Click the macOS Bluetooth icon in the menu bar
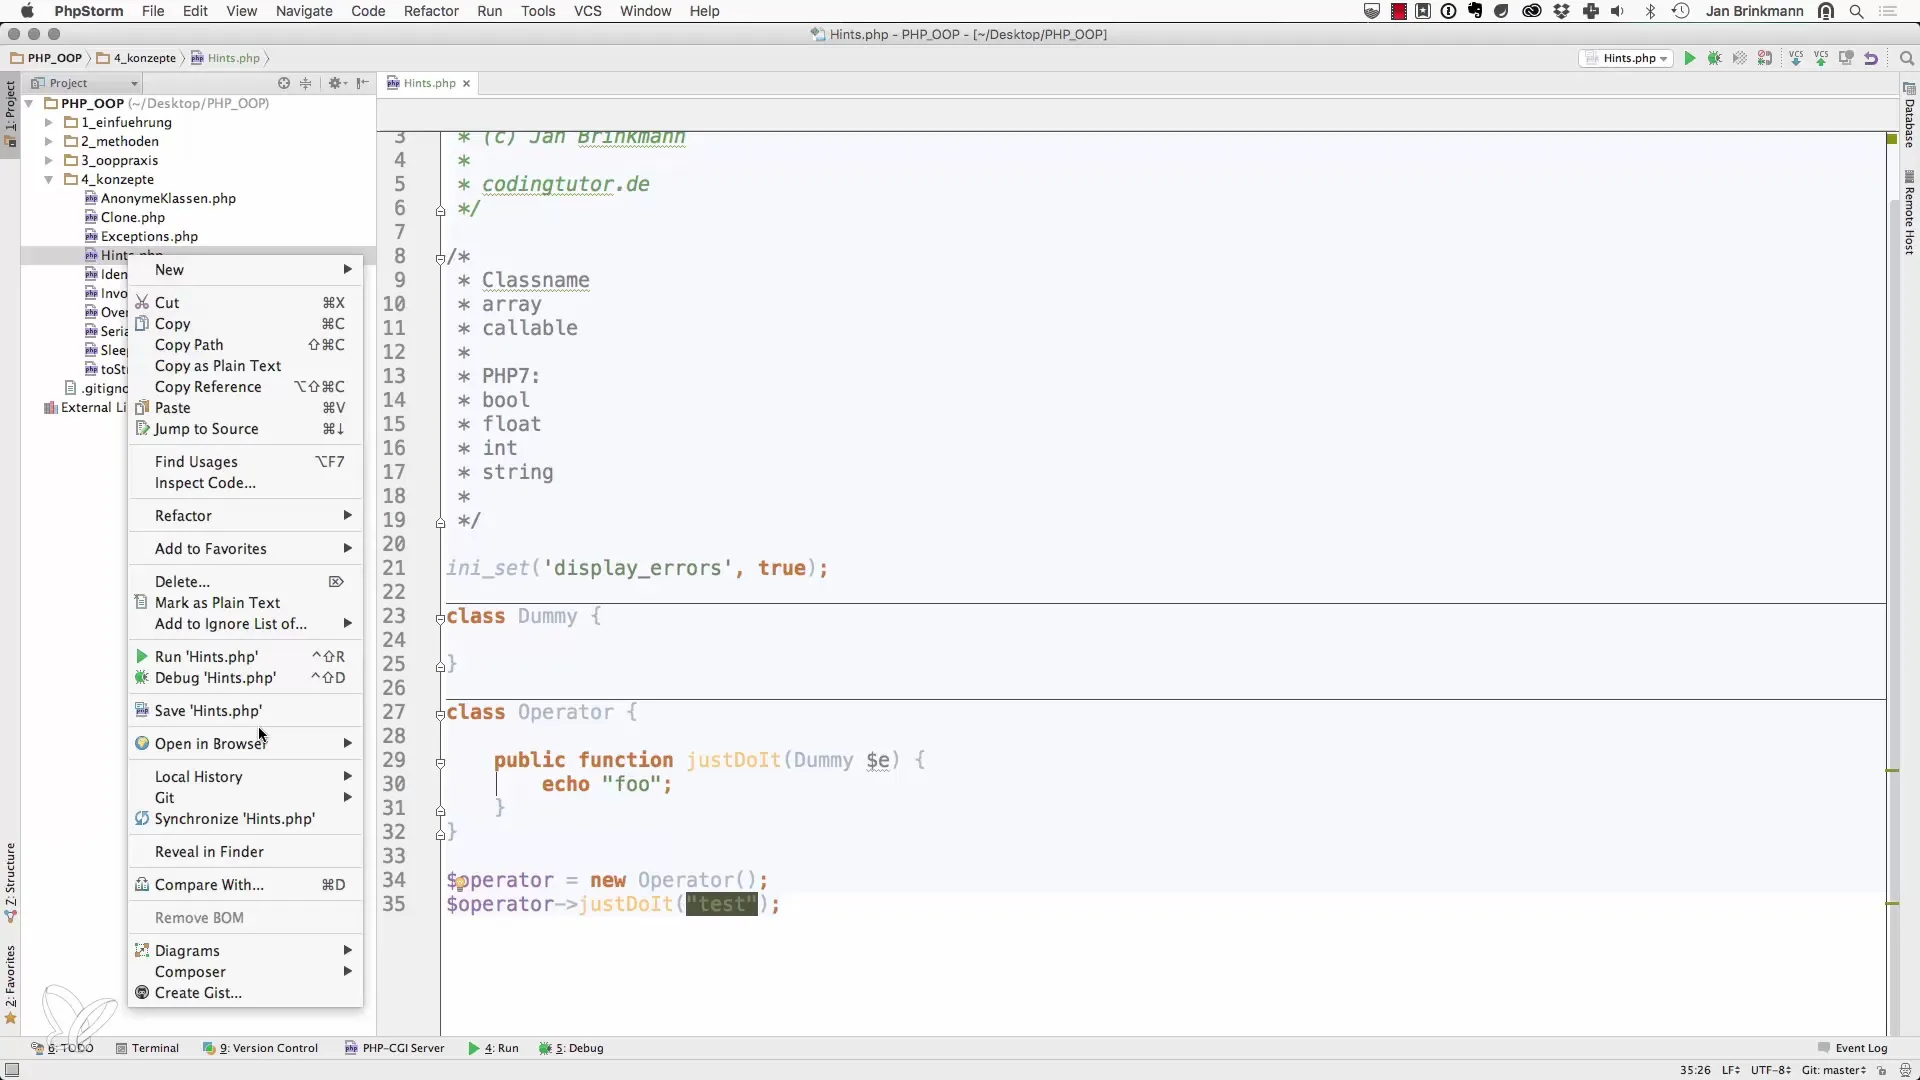This screenshot has width=1920, height=1080. (x=1651, y=11)
